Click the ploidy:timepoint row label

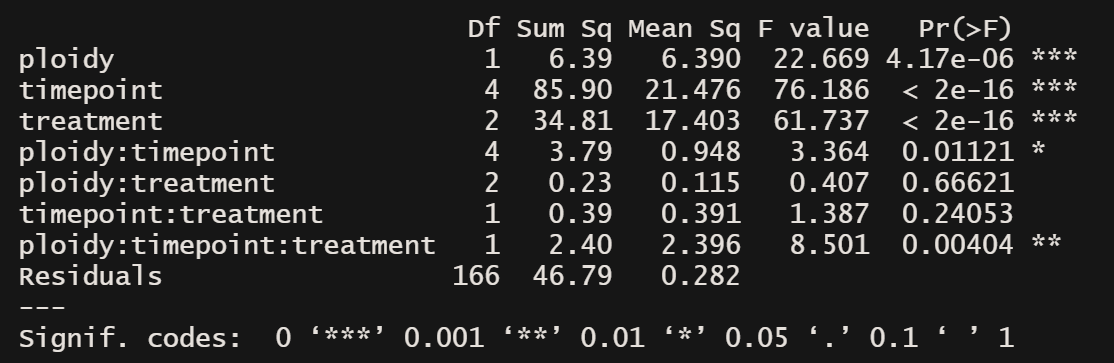(x=147, y=153)
